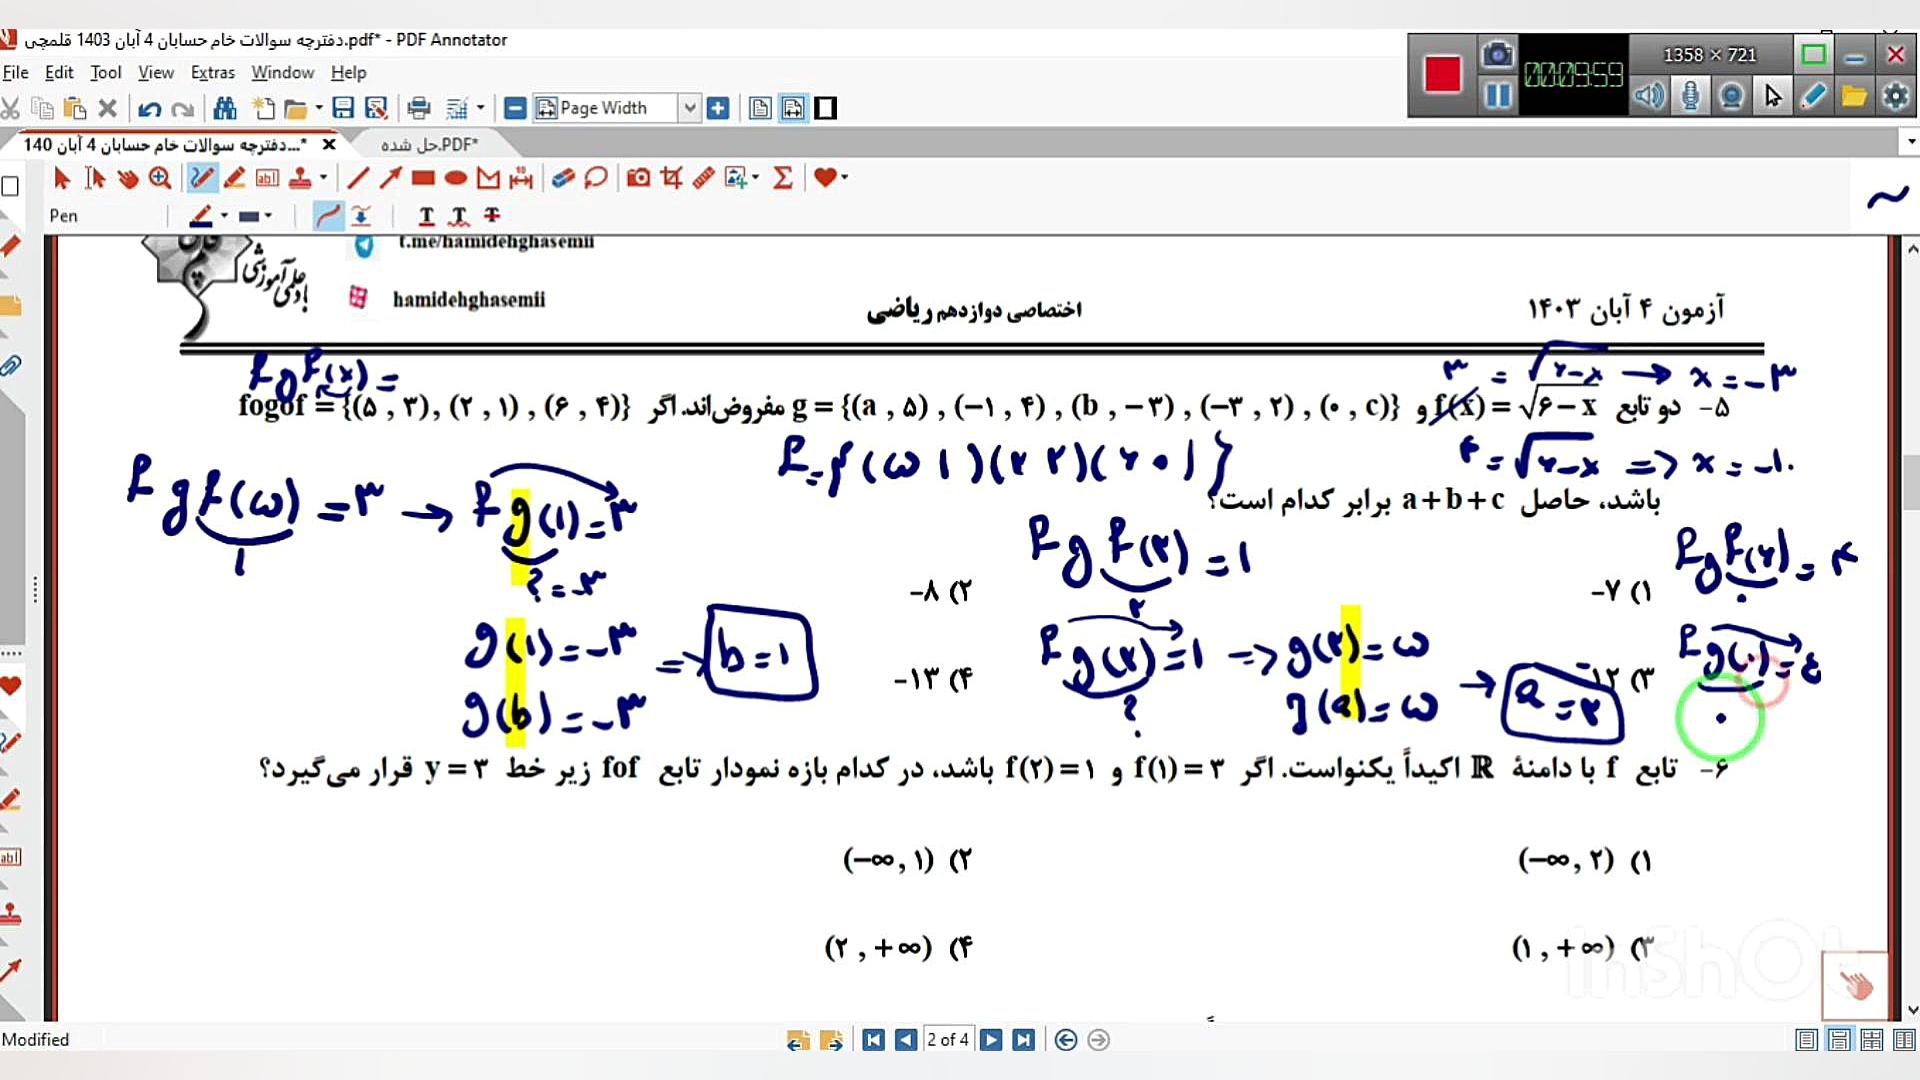Select the Eraser tool
Viewport: 1920px width, 1080px height.
coord(563,178)
